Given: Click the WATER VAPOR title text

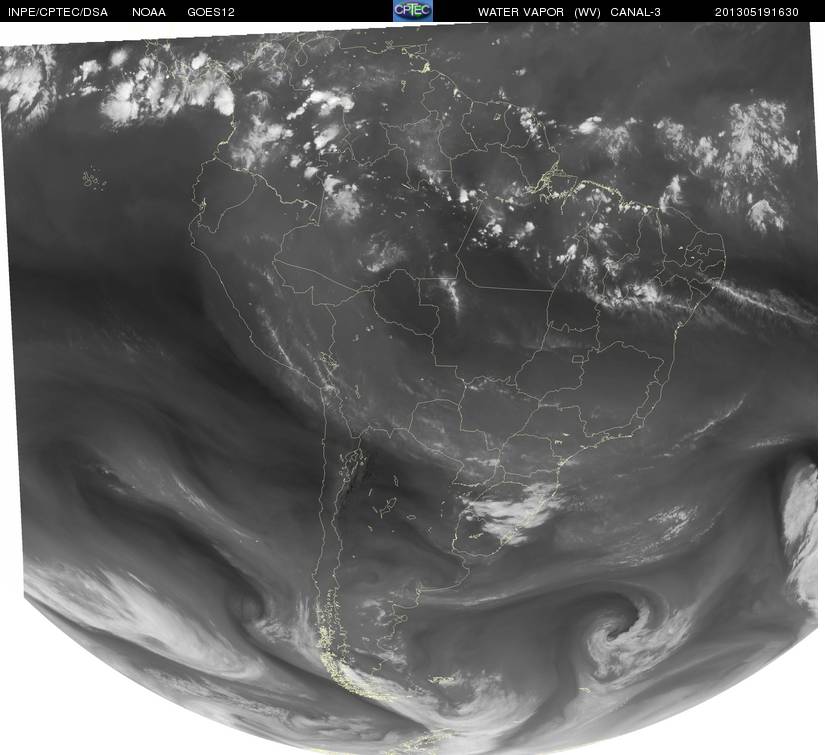Looking at the screenshot, I should 521,12.
